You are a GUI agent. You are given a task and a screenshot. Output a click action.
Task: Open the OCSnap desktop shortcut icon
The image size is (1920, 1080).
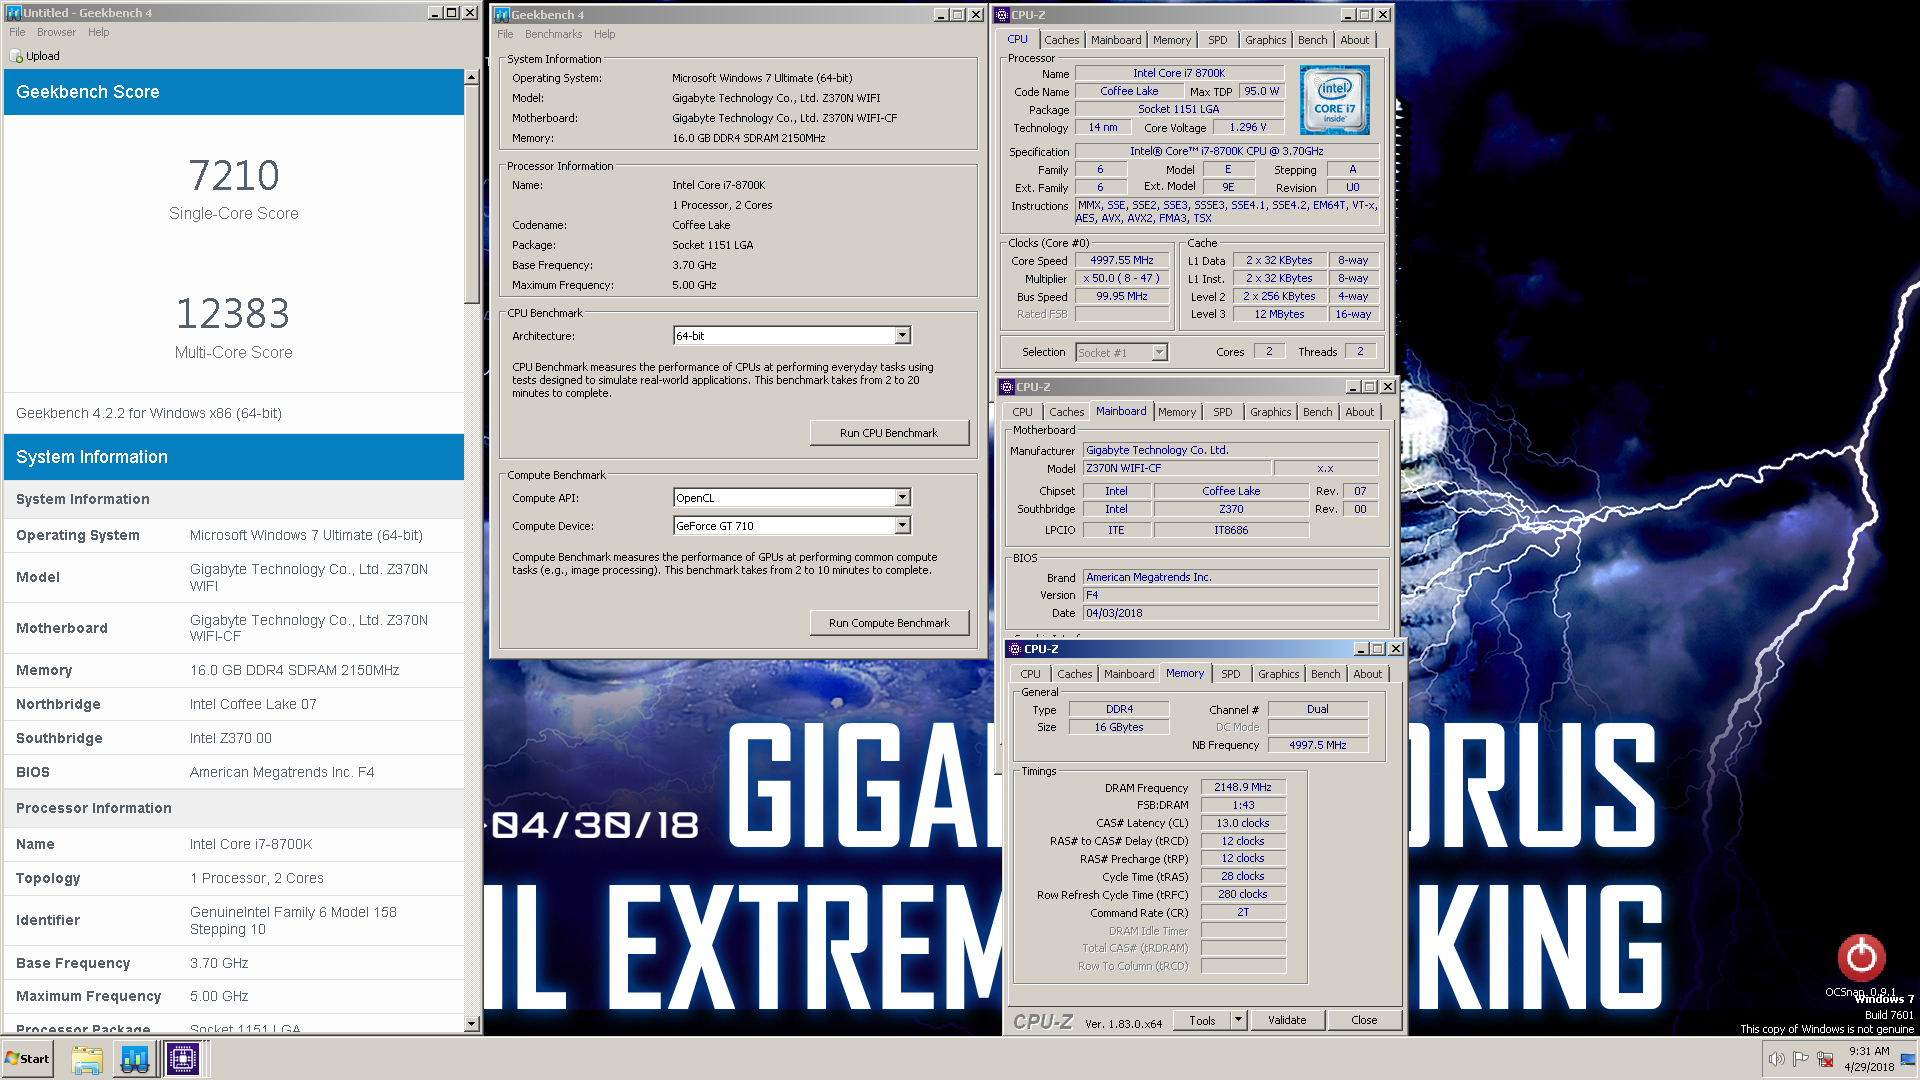coord(1861,957)
